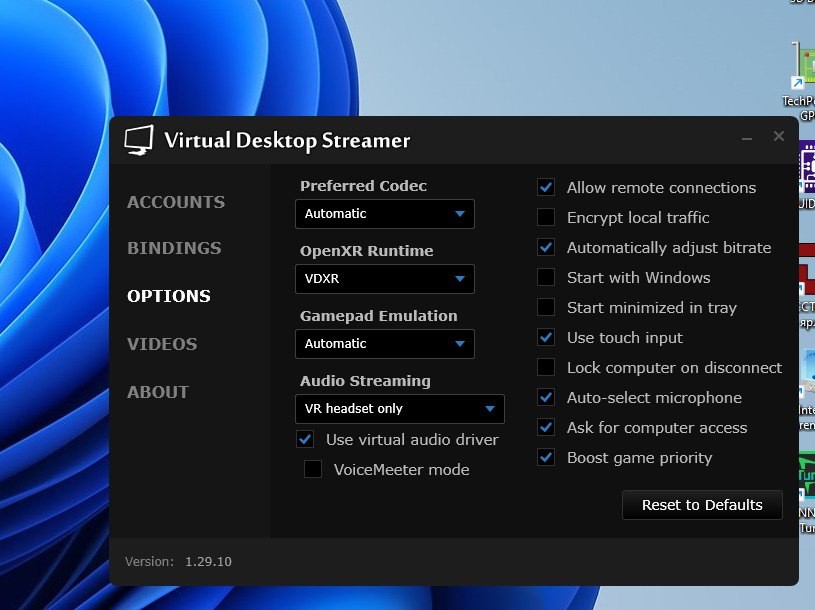
Task: Untick Boost game priority
Action: (x=546, y=457)
